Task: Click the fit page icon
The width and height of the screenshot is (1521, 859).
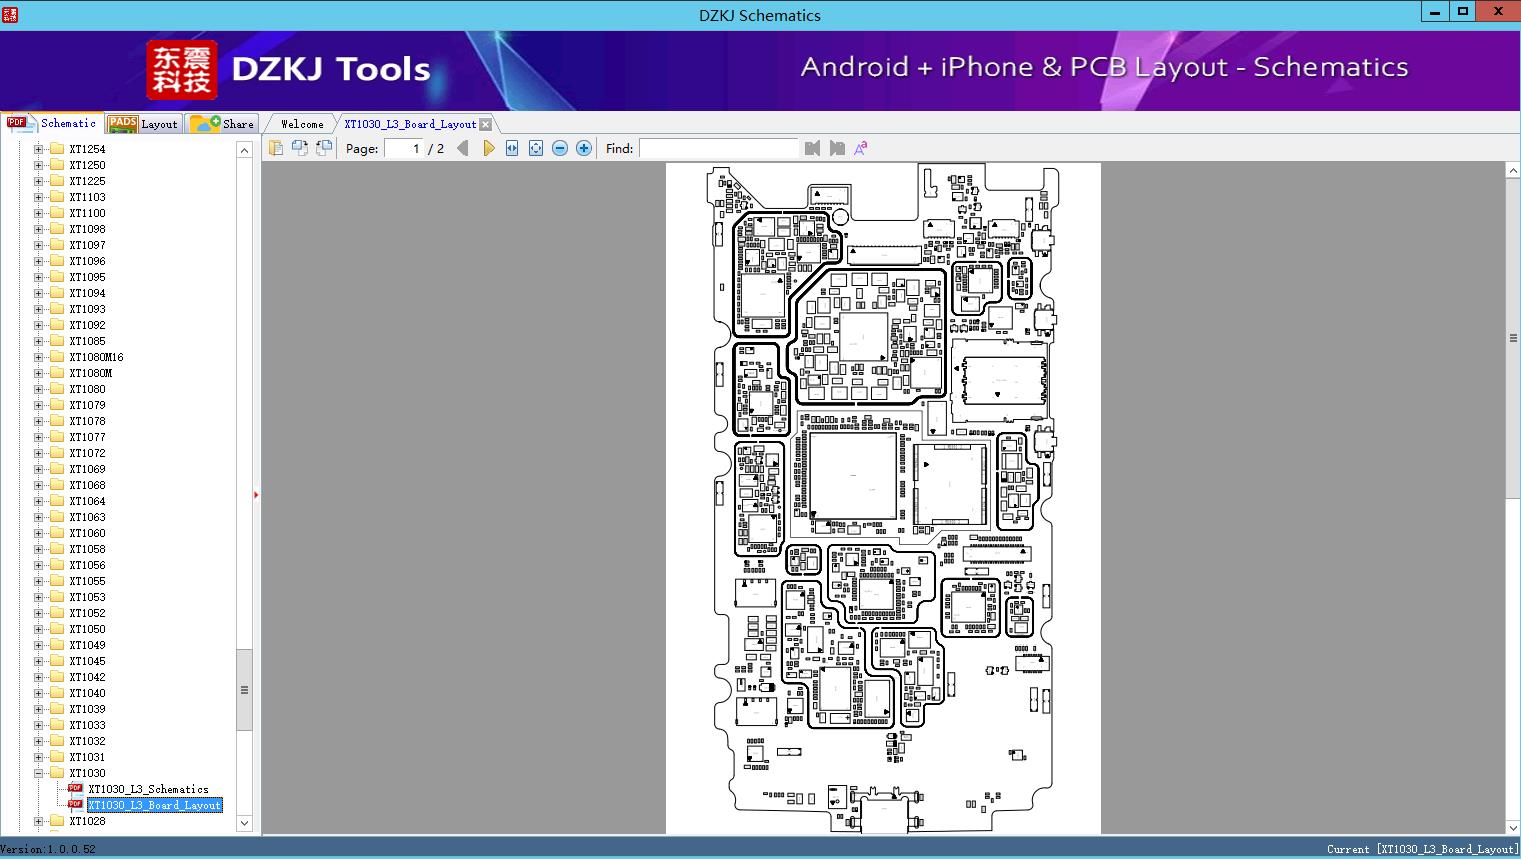Action: click(536, 148)
